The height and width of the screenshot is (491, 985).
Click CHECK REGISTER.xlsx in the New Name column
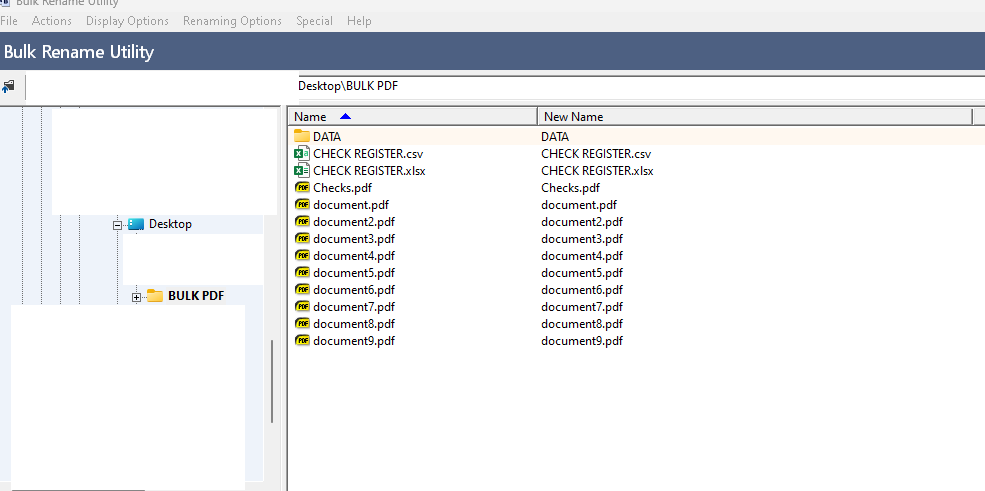pyautogui.click(x=597, y=171)
